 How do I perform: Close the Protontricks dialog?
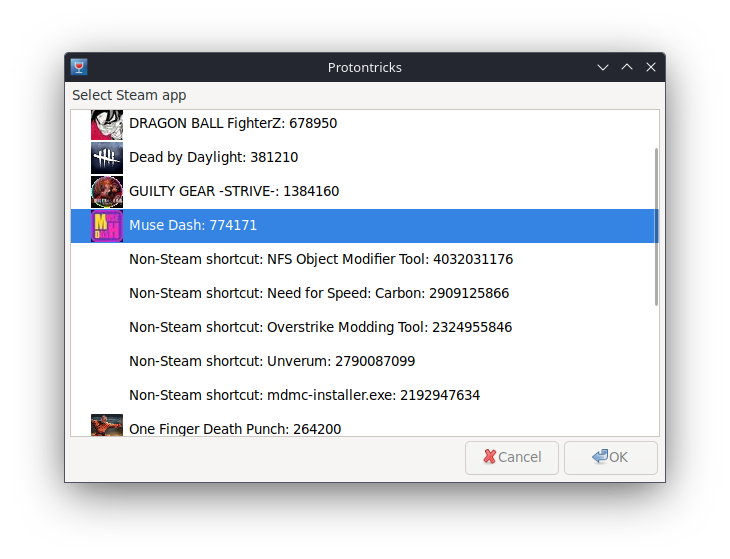[x=651, y=67]
